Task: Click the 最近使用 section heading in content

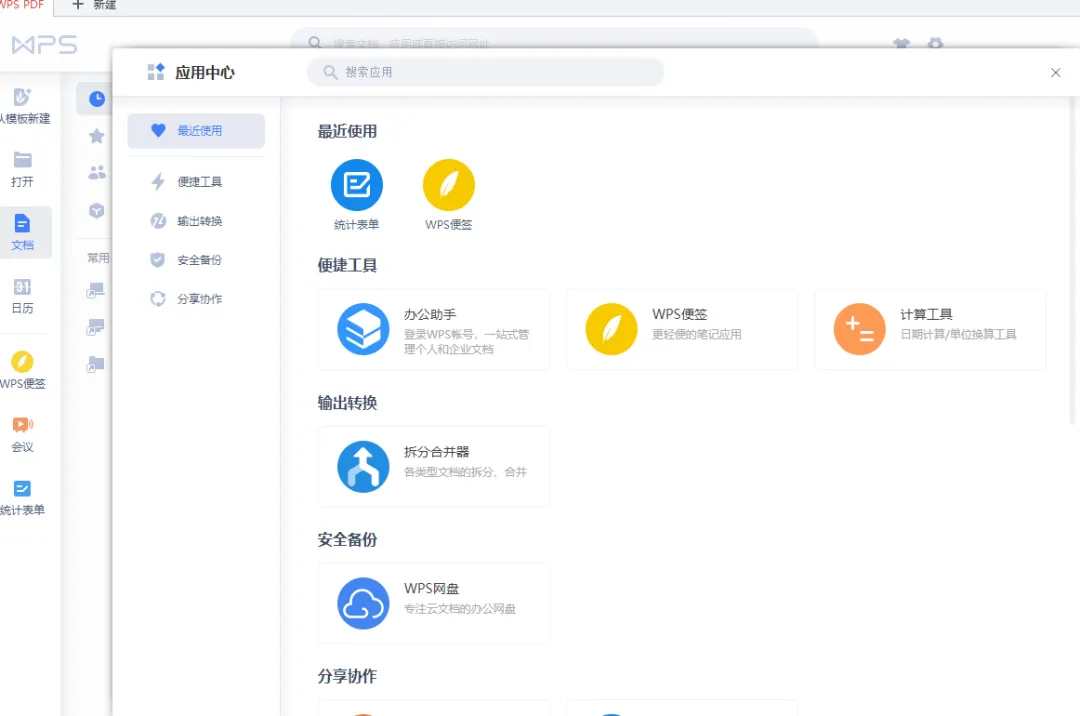Action: pyautogui.click(x=347, y=131)
